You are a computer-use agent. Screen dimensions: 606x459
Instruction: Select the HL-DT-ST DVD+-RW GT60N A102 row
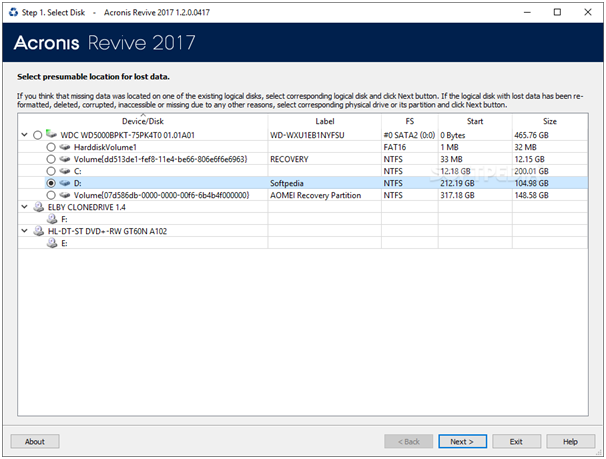(x=303, y=231)
